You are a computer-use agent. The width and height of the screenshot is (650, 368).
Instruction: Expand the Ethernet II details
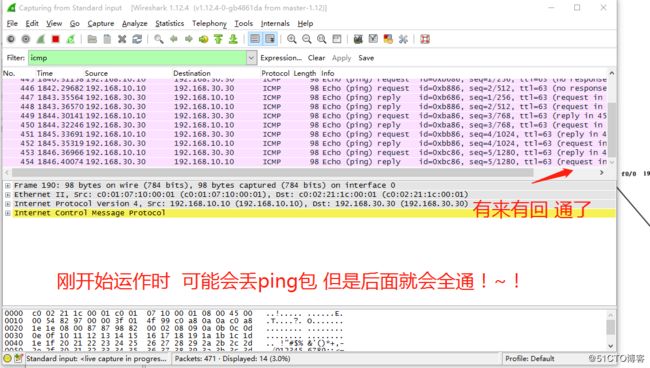(7, 194)
